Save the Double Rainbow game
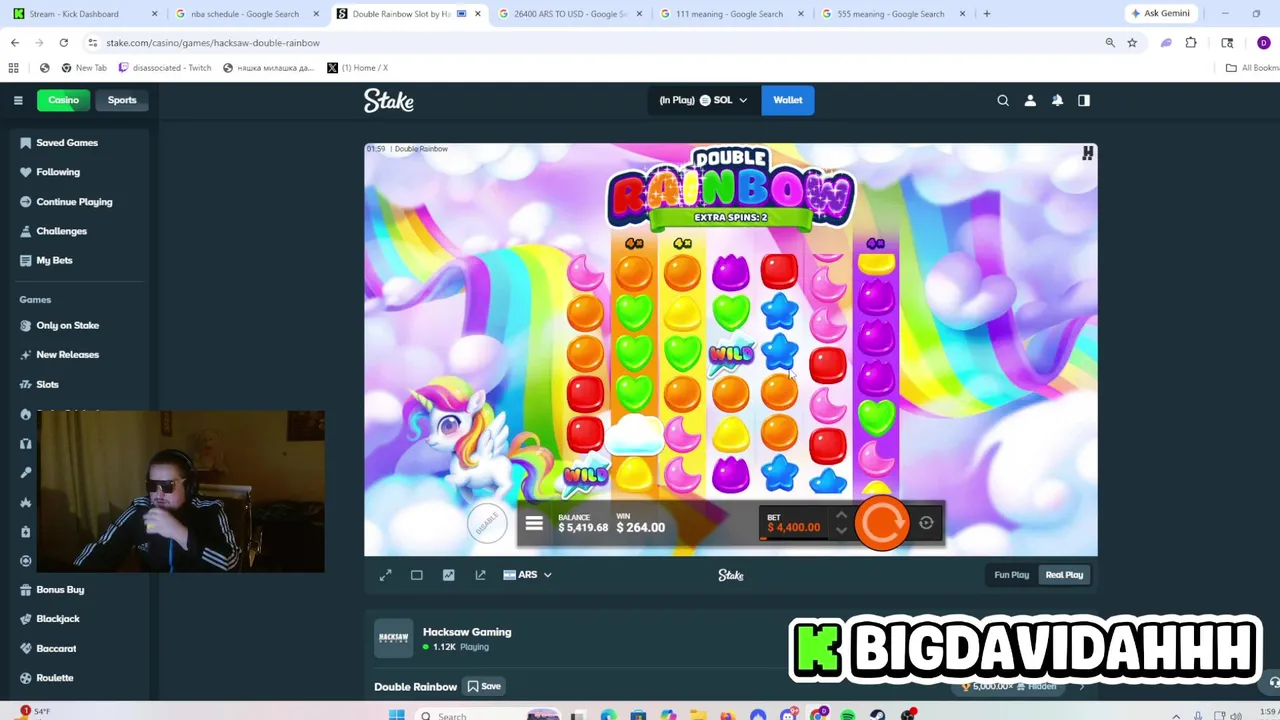 coord(485,687)
